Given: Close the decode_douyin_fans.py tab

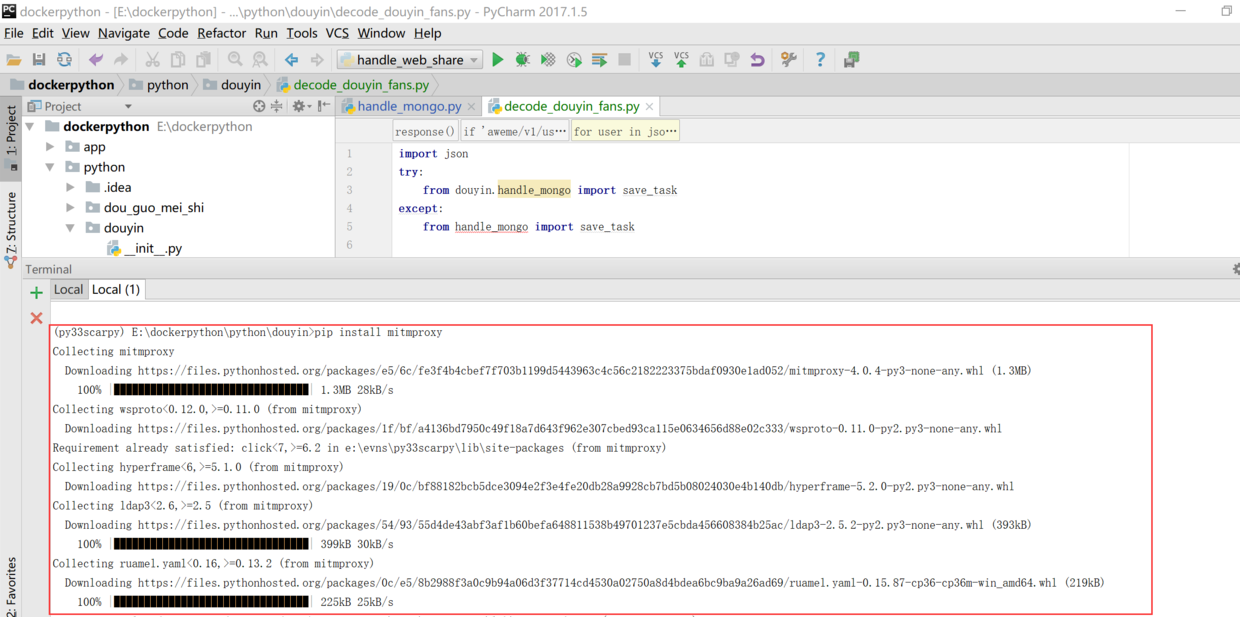Looking at the screenshot, I should tap(650, 106).
